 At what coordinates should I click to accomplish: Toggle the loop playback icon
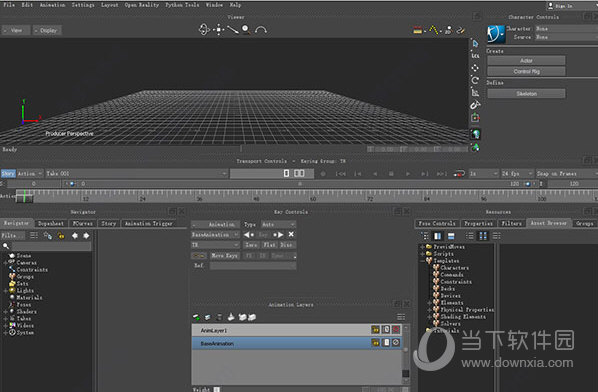[459, 174]
